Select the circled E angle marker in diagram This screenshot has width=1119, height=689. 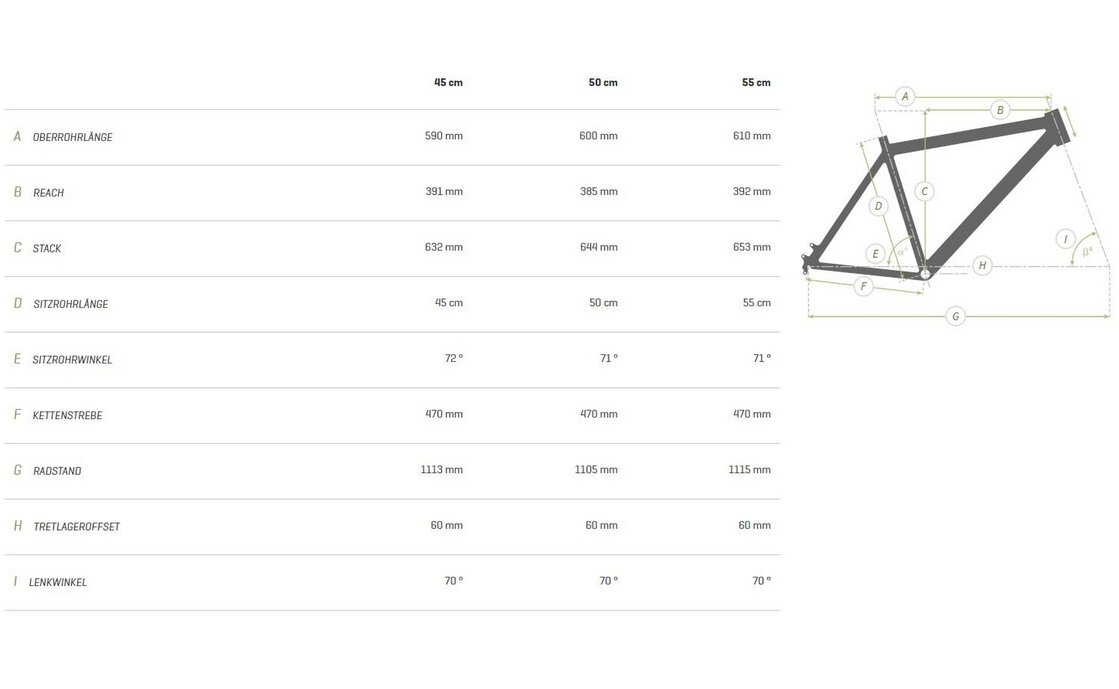(x=876, y=254)
